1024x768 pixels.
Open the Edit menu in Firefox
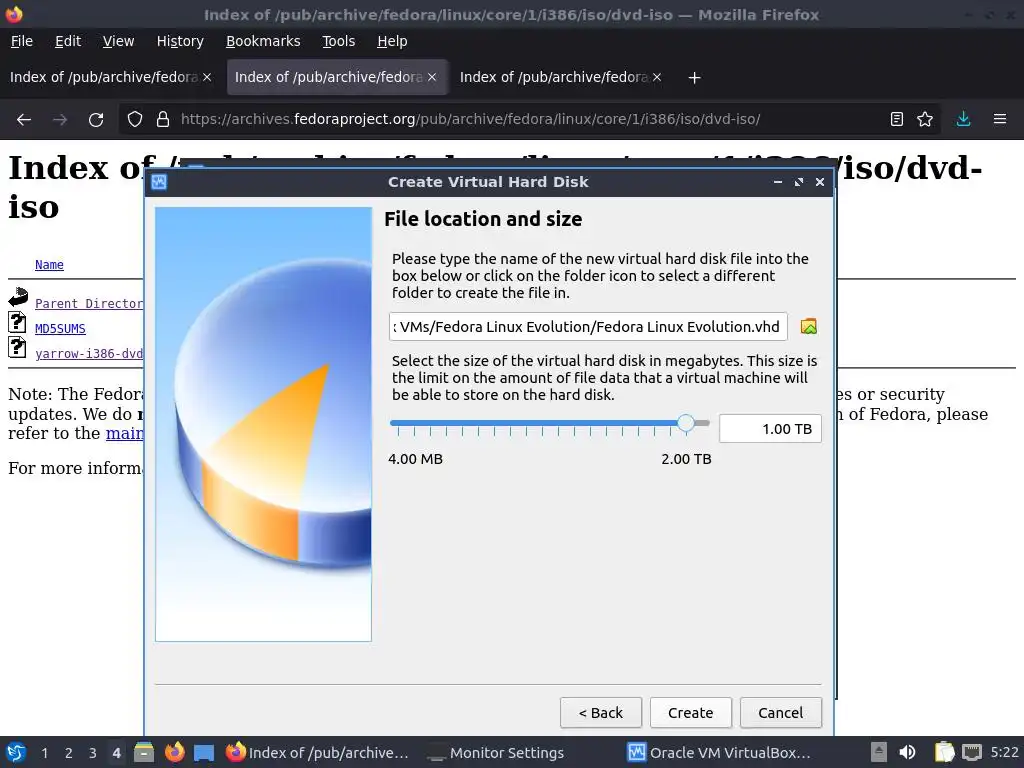point(68,41)
